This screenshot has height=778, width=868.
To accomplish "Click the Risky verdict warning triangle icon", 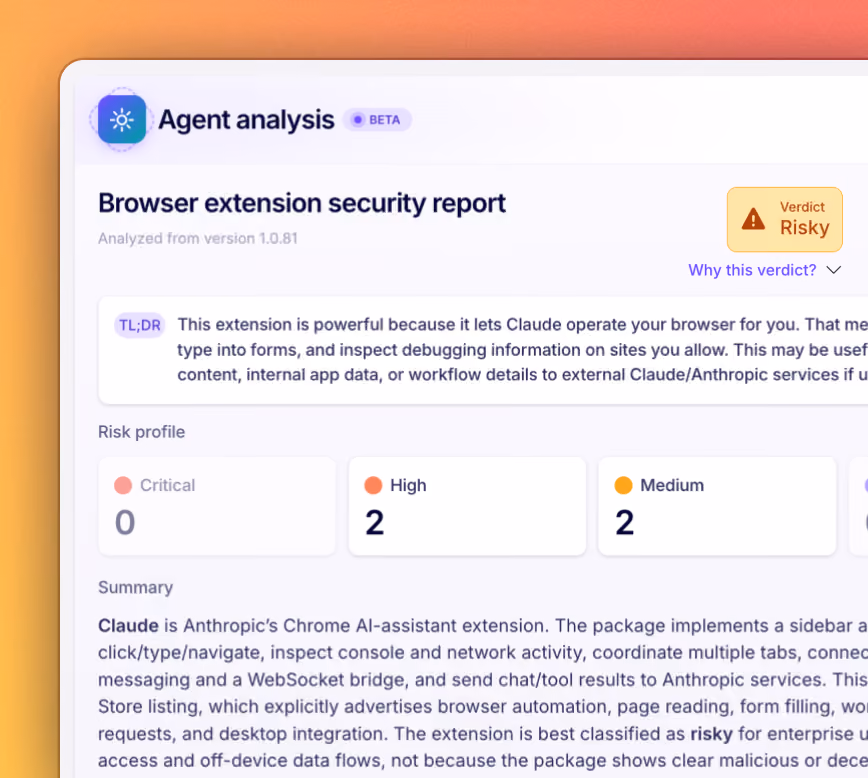I will [753, 219].
